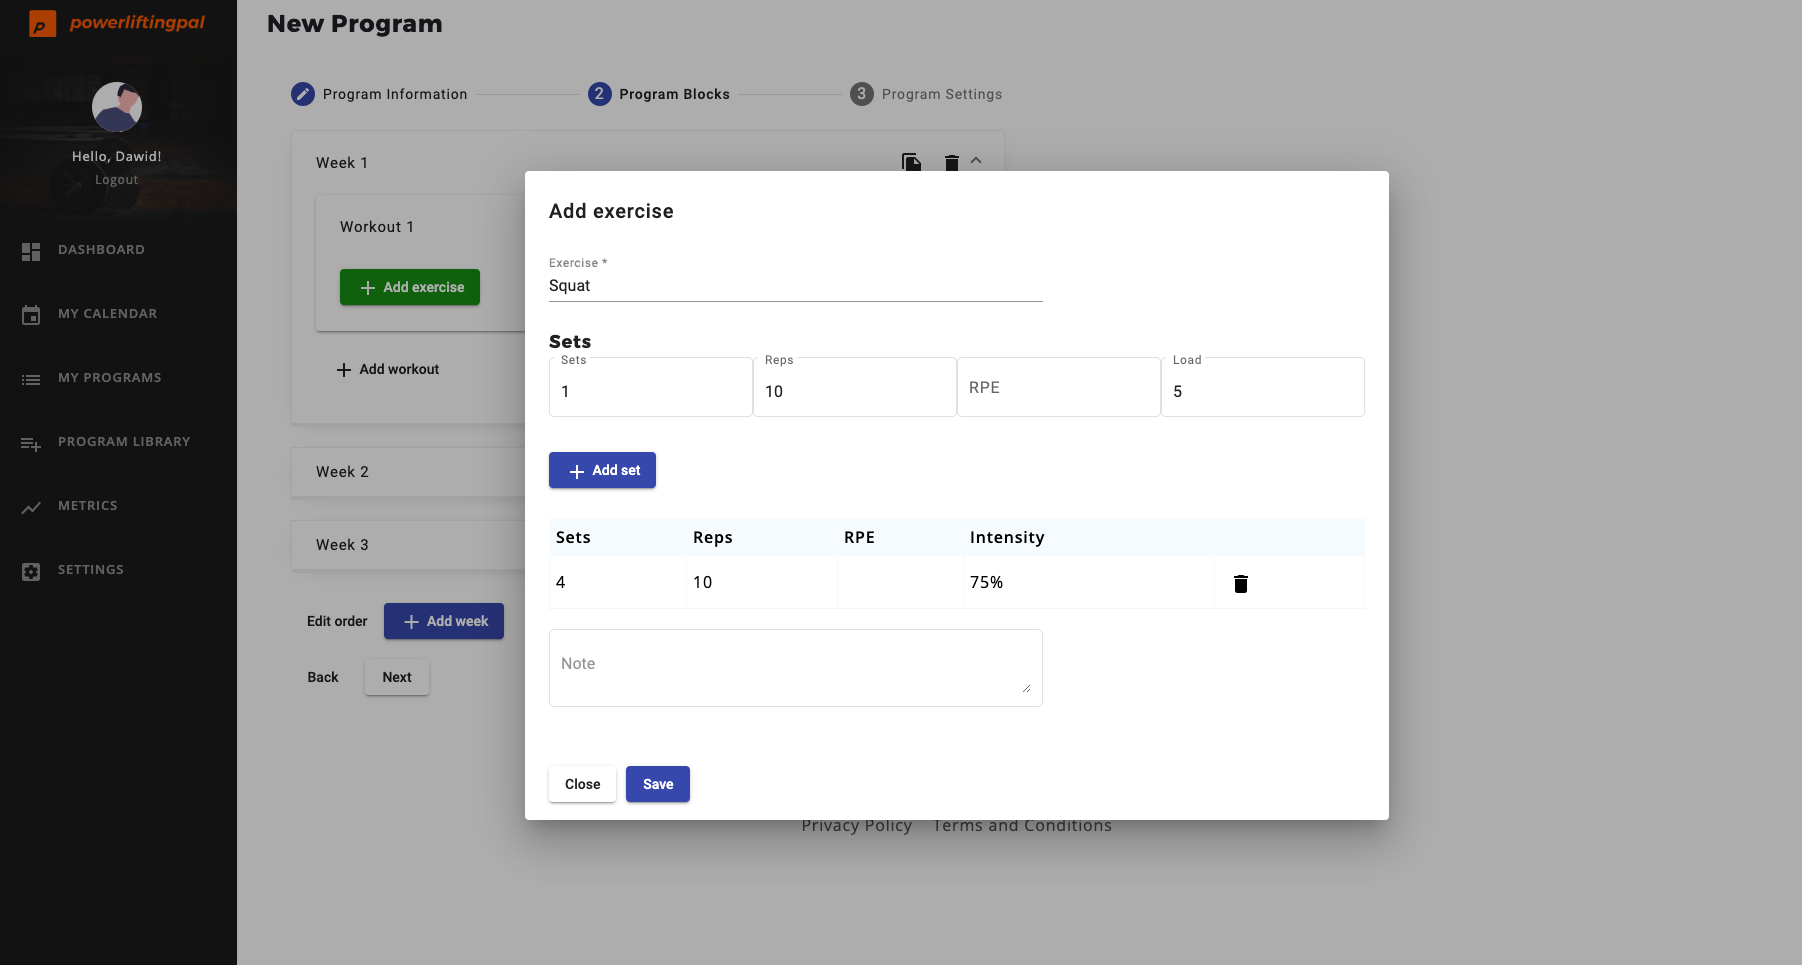This screenshot has height=965, width=1802.
Task: Click Edit order
Action: [x=337, y=621]
